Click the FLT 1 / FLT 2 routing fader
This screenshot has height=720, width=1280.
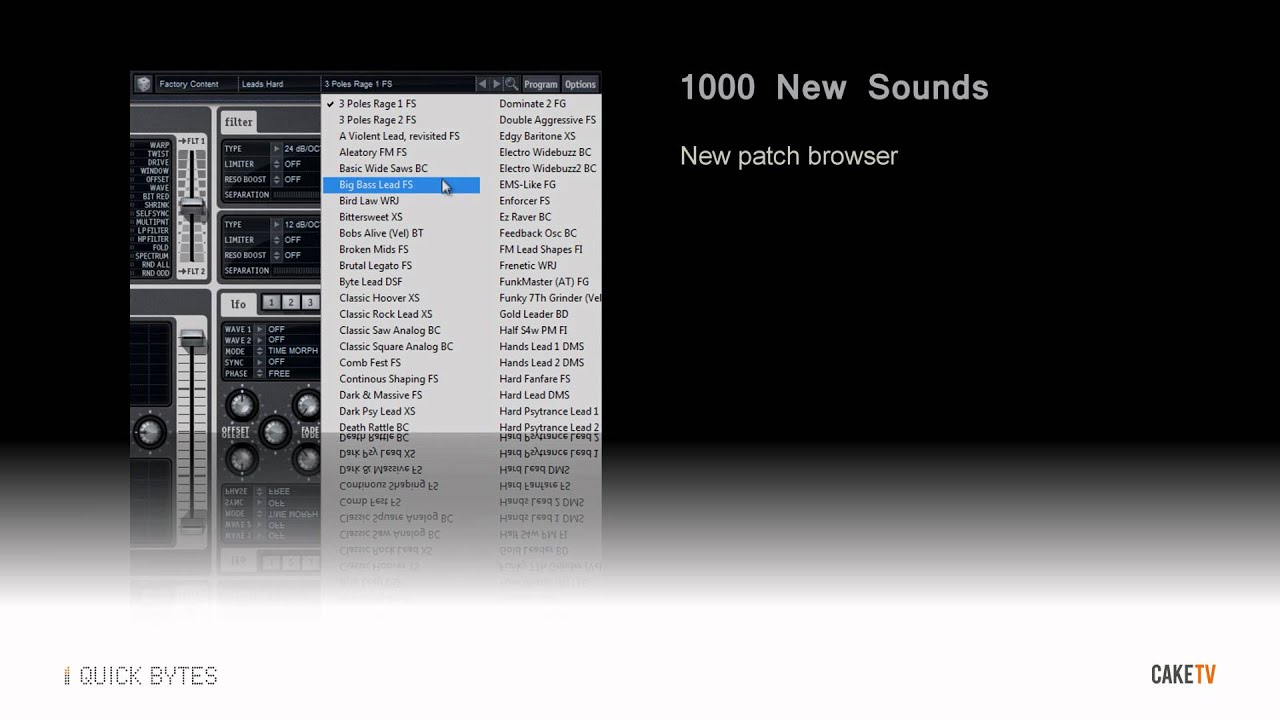192,204
